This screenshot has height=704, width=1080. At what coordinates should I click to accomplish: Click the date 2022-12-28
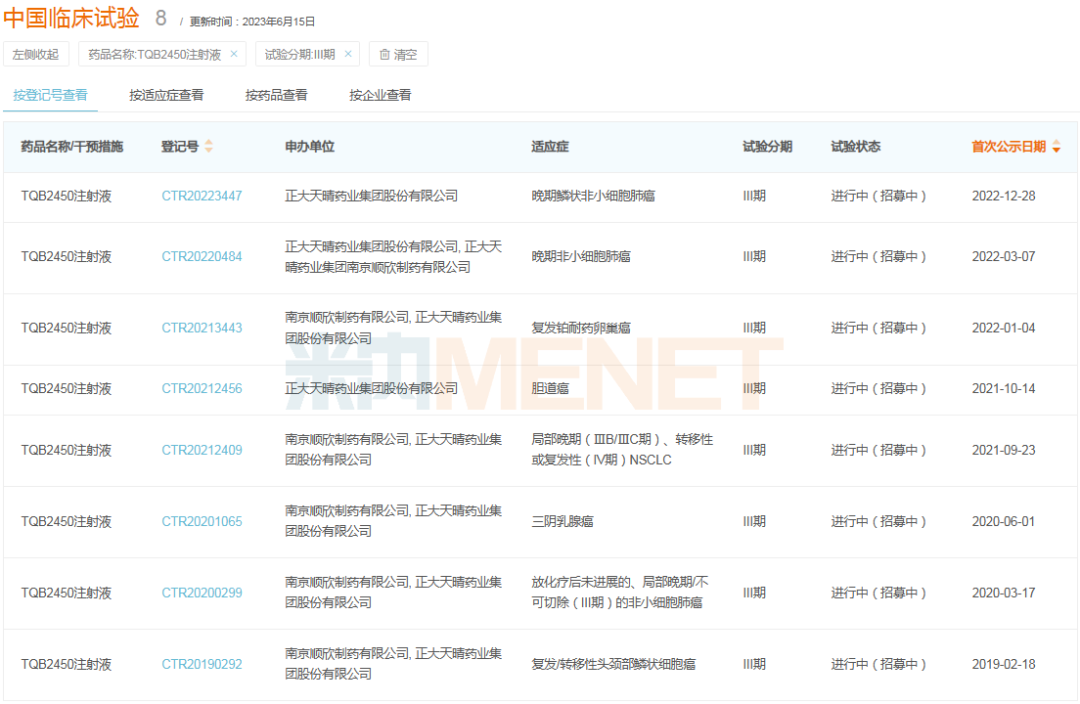click(1004, 196)
